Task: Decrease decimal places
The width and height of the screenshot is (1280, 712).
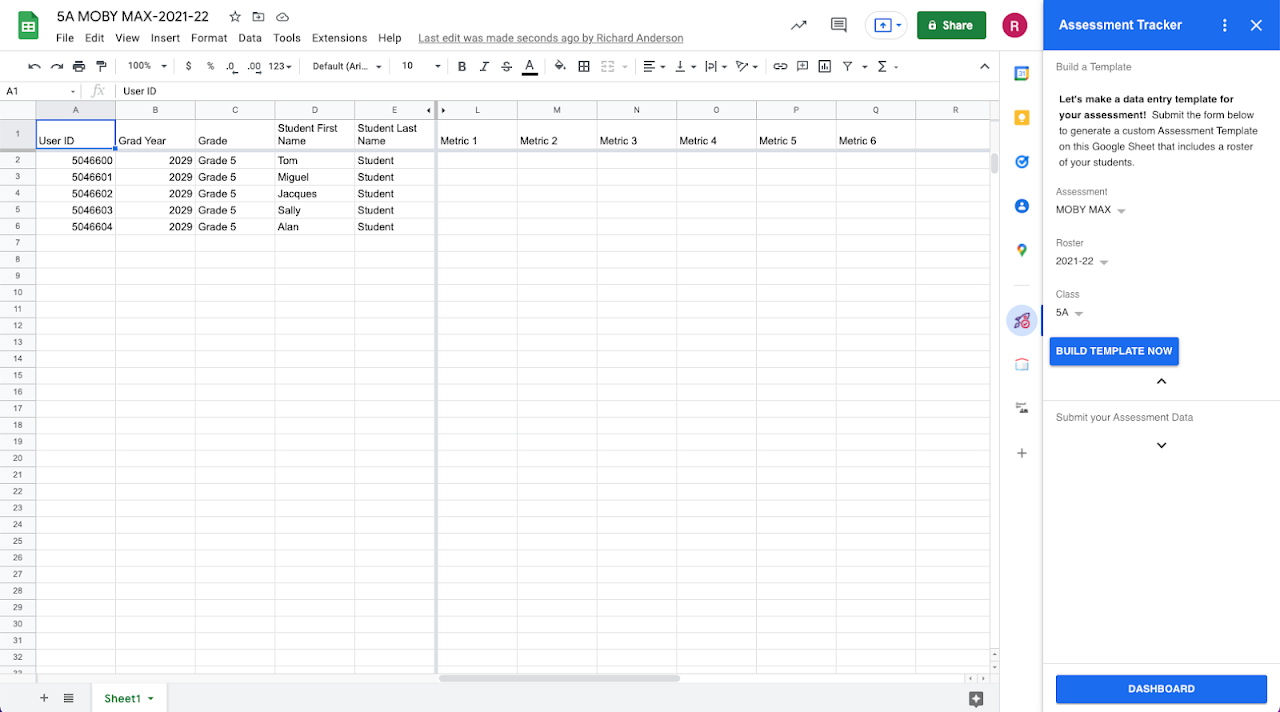Action: click(x=231, y=66)
